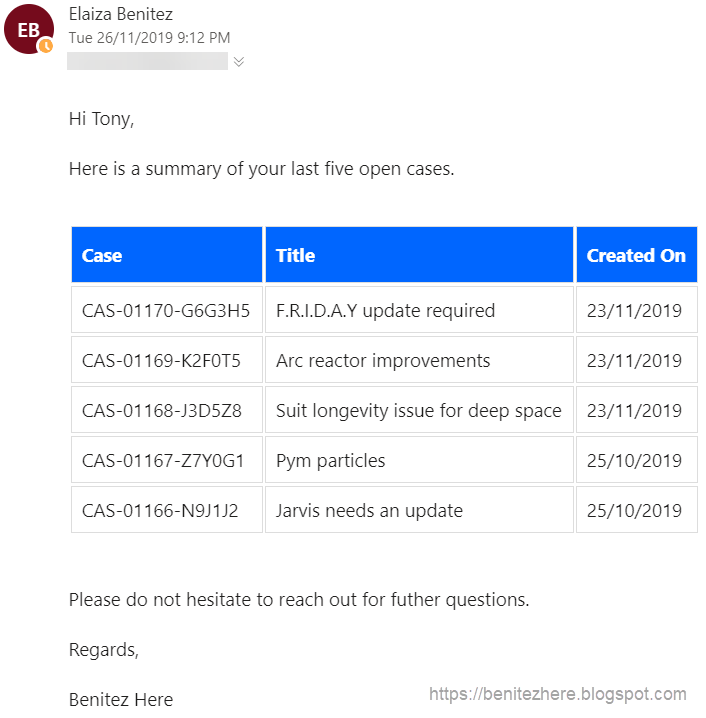Open the benitezhere.blogspot.com link
This screenshot has height=718, width=706.
(x=558, y=694)
